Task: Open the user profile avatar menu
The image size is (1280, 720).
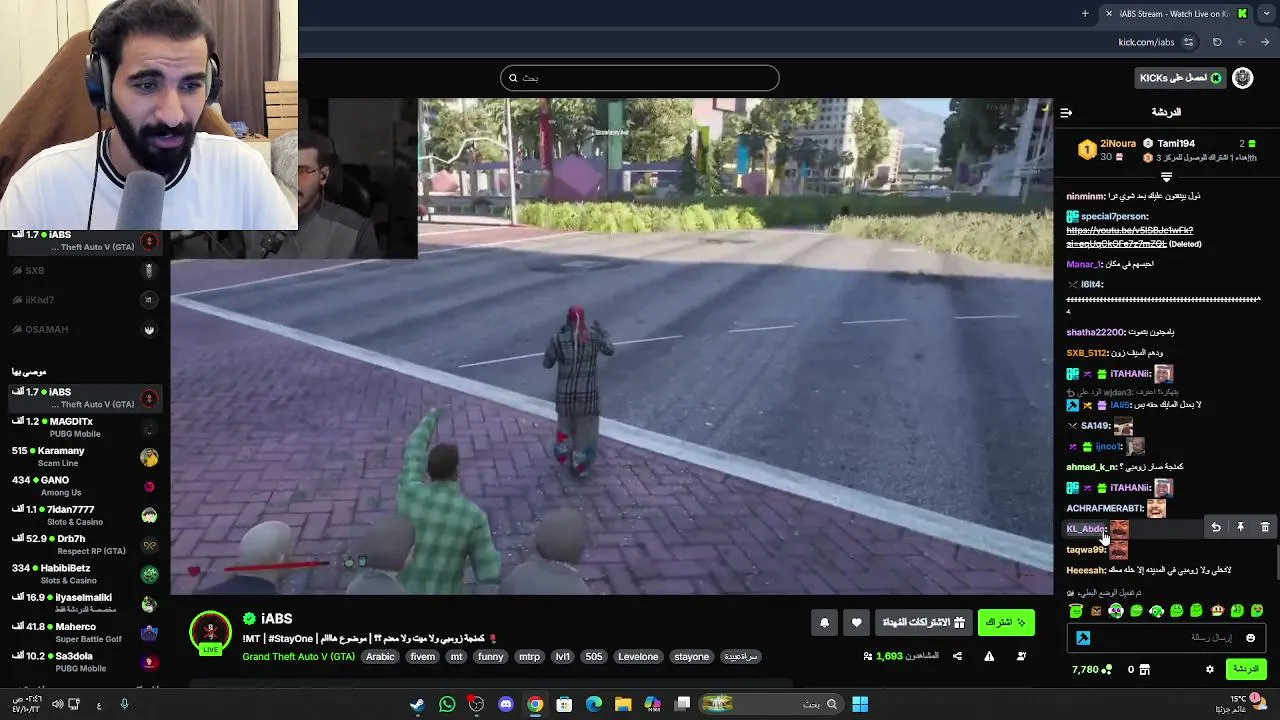Action: pos(1243,78)
